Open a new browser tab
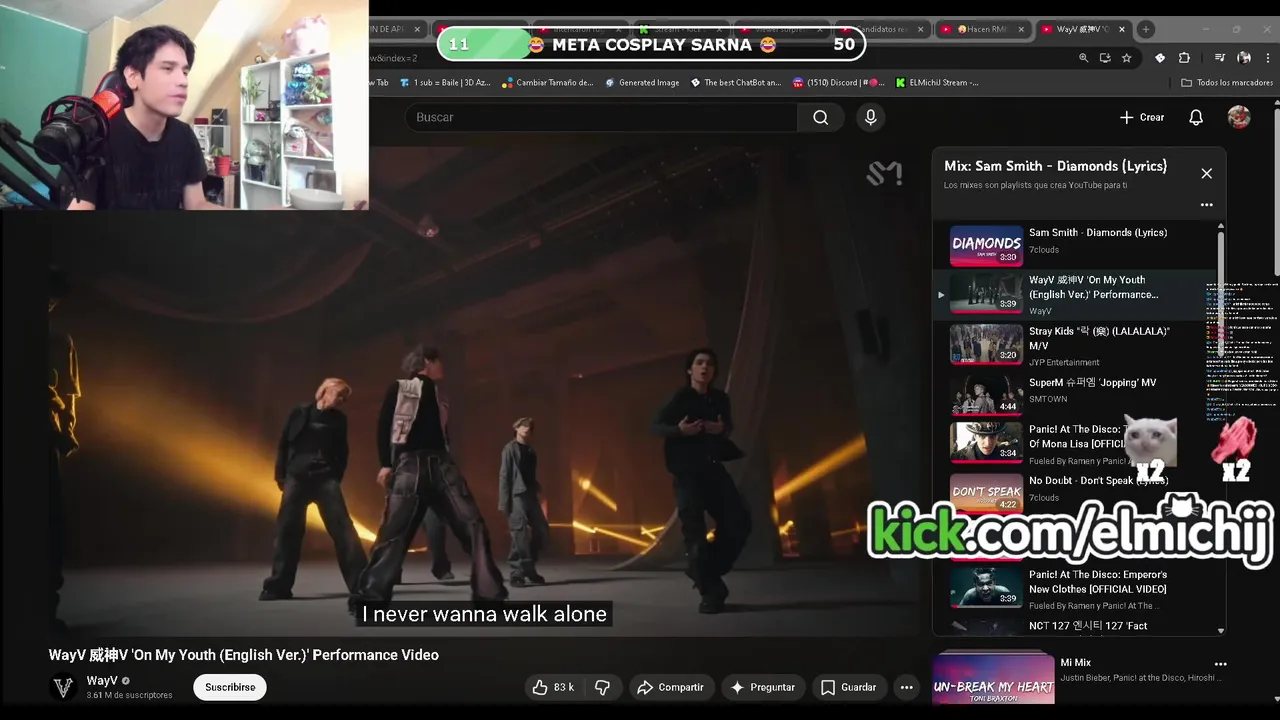The height and width of the screenshot is (720, 1280). pyautogui.click(x=1146, y=29)
